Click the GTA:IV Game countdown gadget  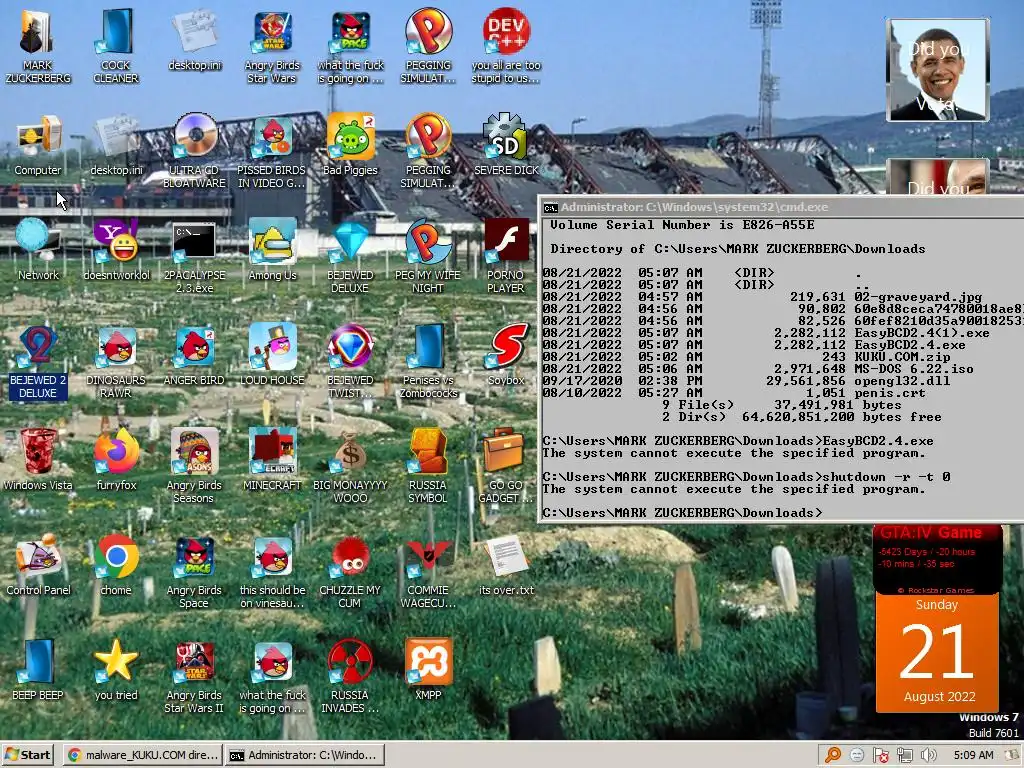click(937, 560)
